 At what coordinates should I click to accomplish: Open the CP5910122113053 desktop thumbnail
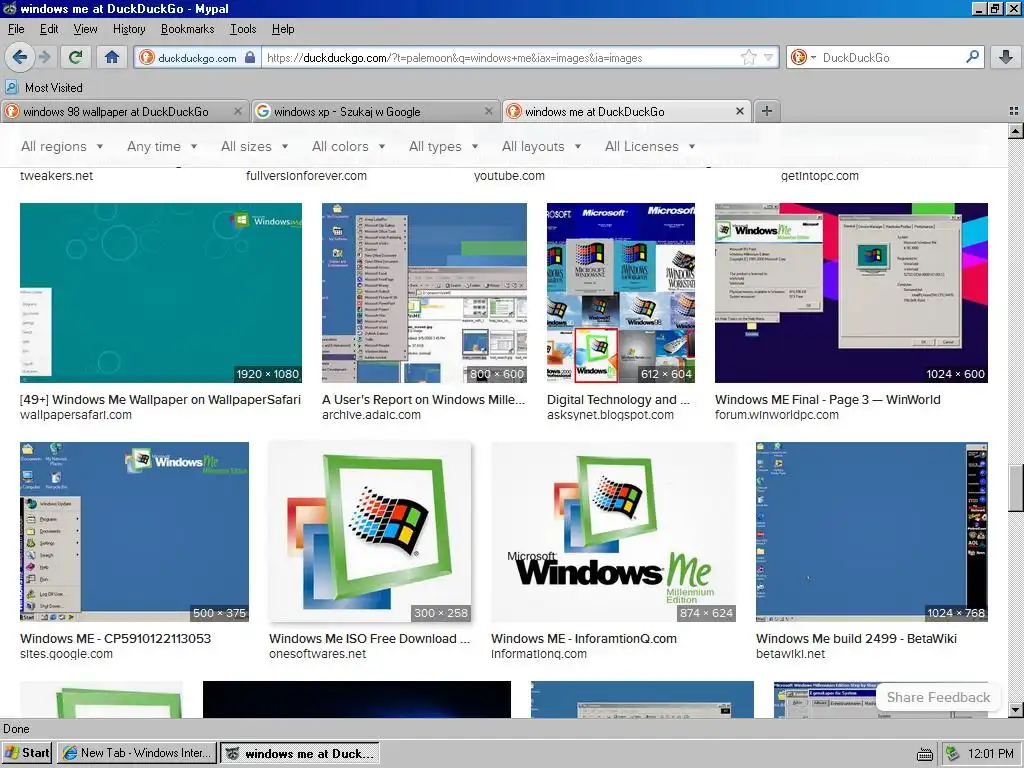tap(135, 532)
